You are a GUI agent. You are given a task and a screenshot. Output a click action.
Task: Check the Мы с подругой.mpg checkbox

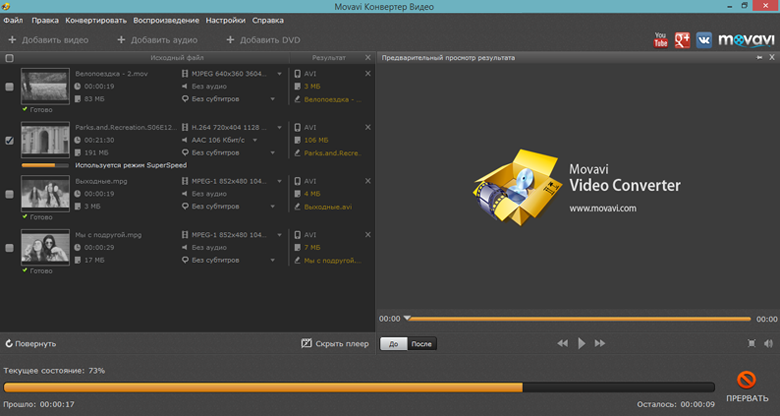click(9, 248)
